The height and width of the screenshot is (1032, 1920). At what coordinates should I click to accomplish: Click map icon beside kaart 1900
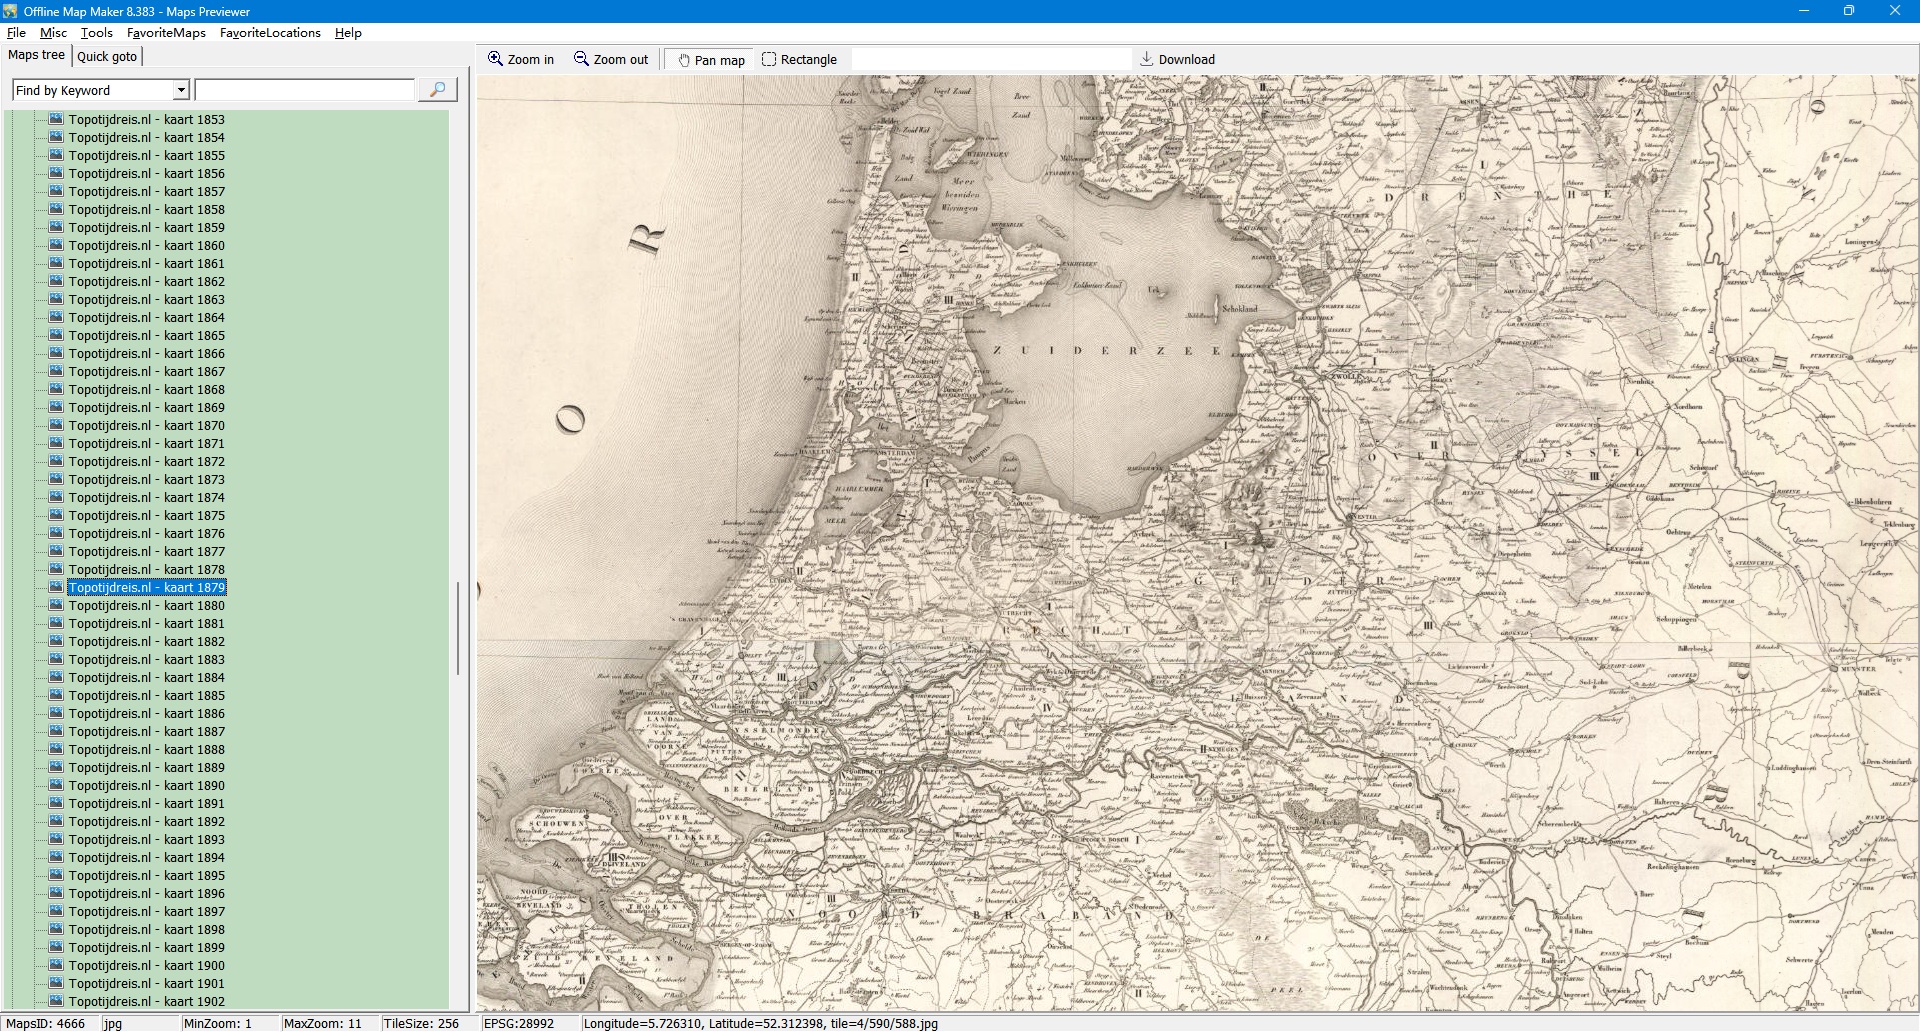click(x=56, y=965)
